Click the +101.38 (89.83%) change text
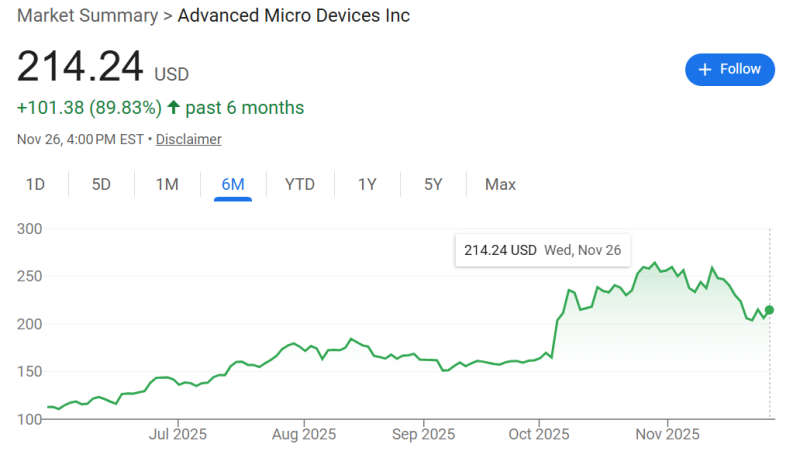Screen dimensions: 800x451 (89, 107)
